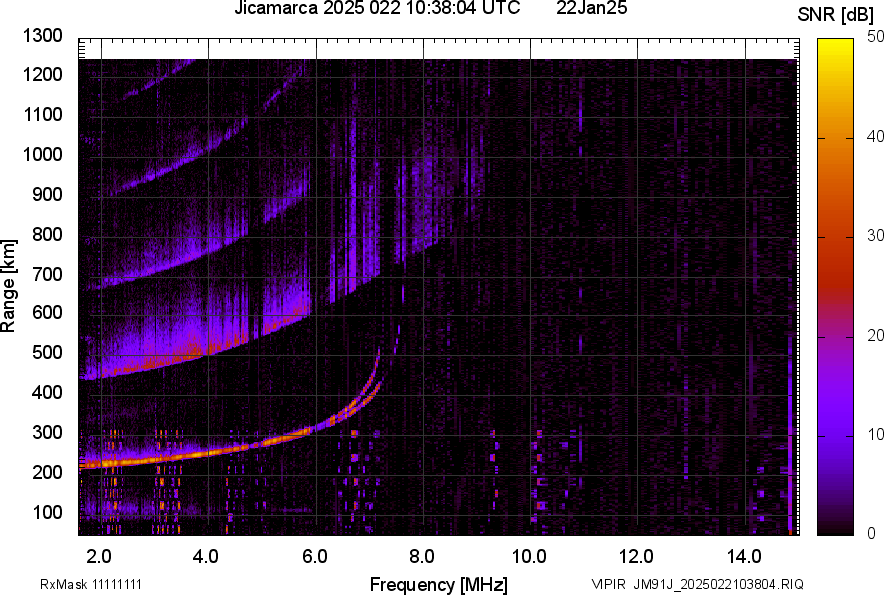
Task: Select the 50 tick label on the colorbar
Action: tap(876, 37)
